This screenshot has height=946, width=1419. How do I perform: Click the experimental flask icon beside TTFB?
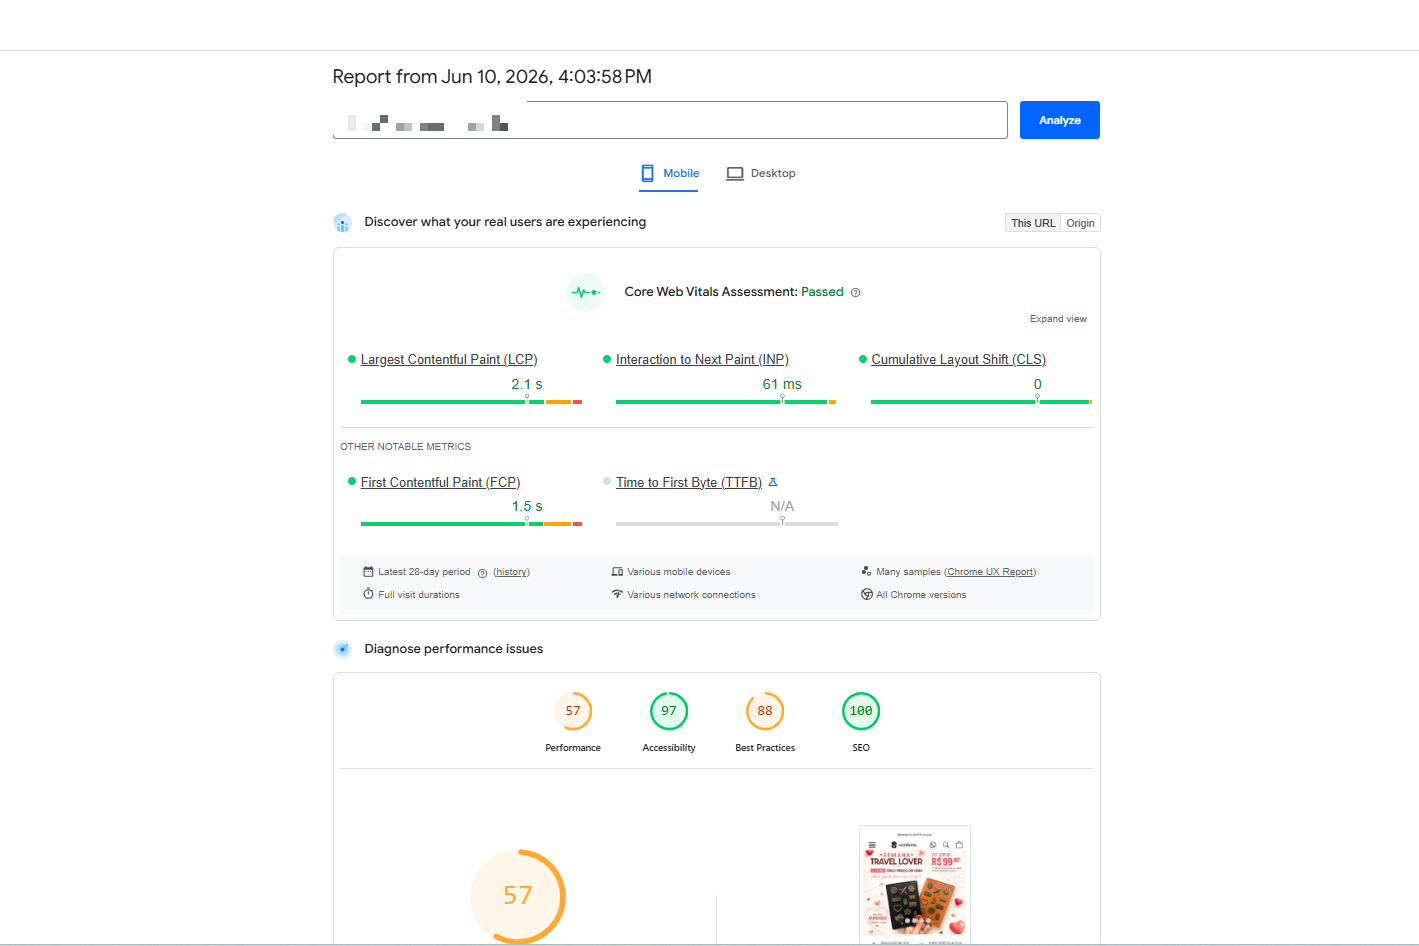773,482
